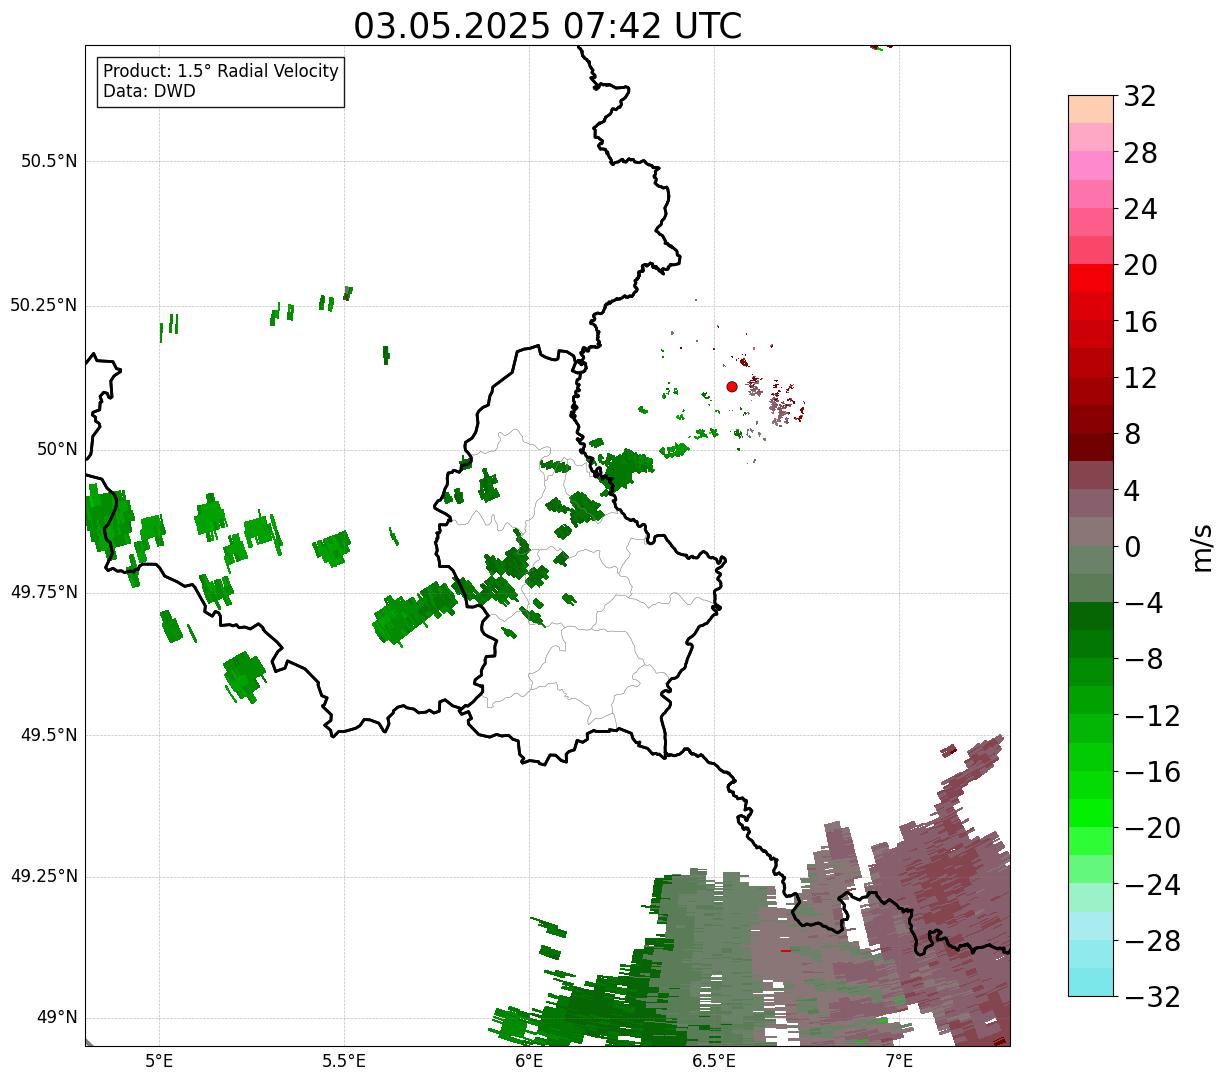The height and width of the screenshot is (1081, 1225).
Task: Click the 50.5°N latitude label
Action: tap(49, 161)
